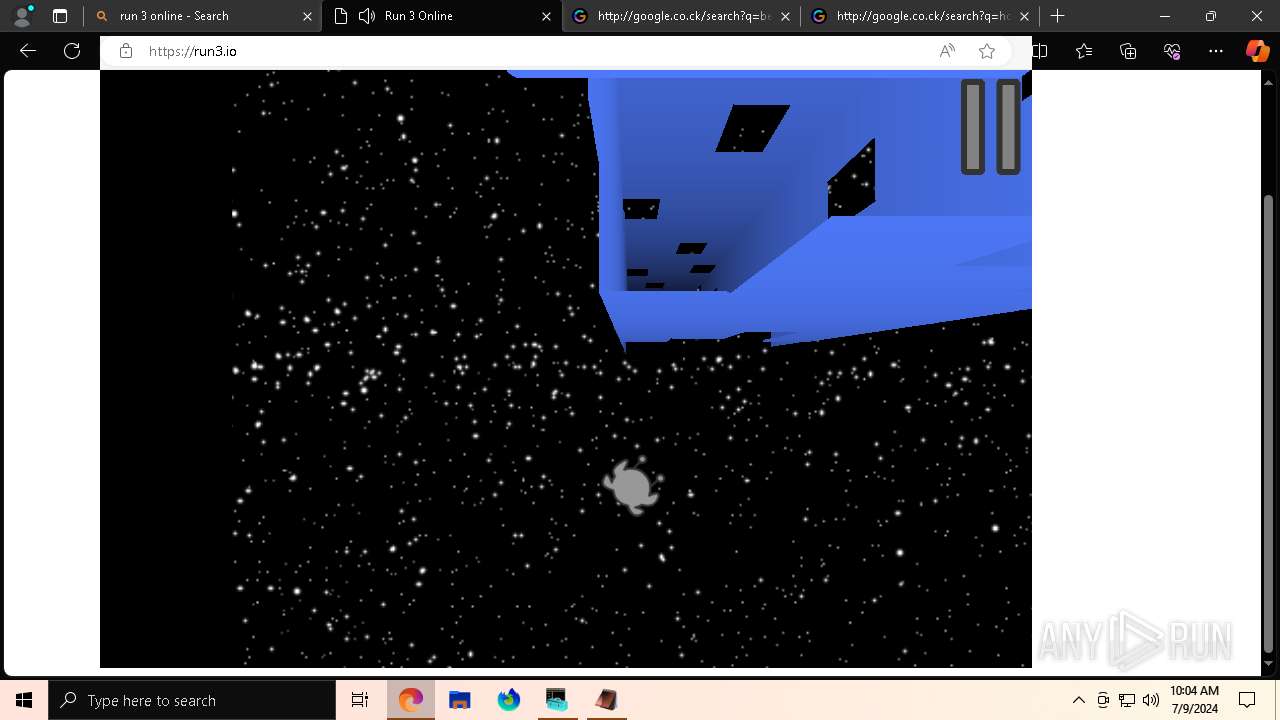Screen dimensions: 1280x720
Task: Open the network status tray icon
Action: [1127, 700]
